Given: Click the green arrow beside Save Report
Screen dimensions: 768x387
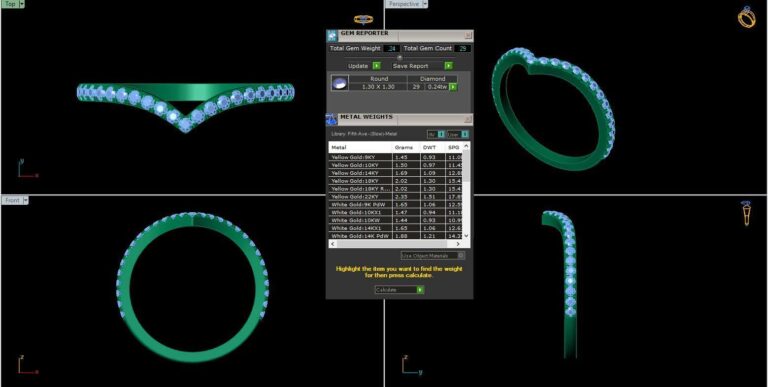Looking at the screenshot, I should point(448,66).
